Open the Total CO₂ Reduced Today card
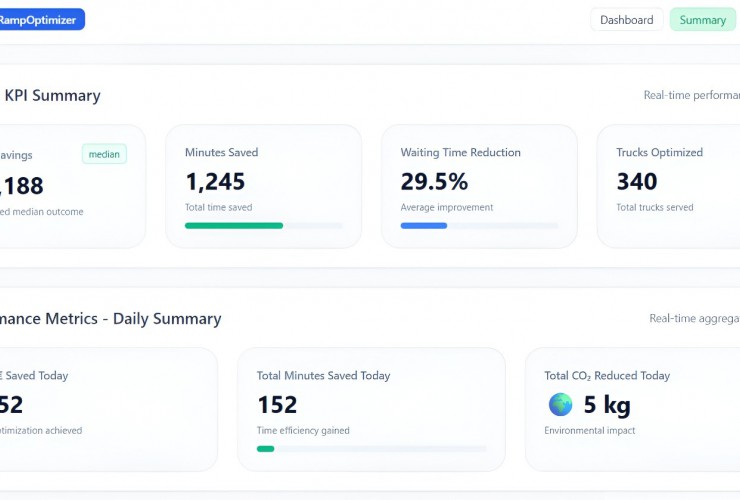This screenshot has width=740, height=500. pyautogui.click(x=632, y=409)
